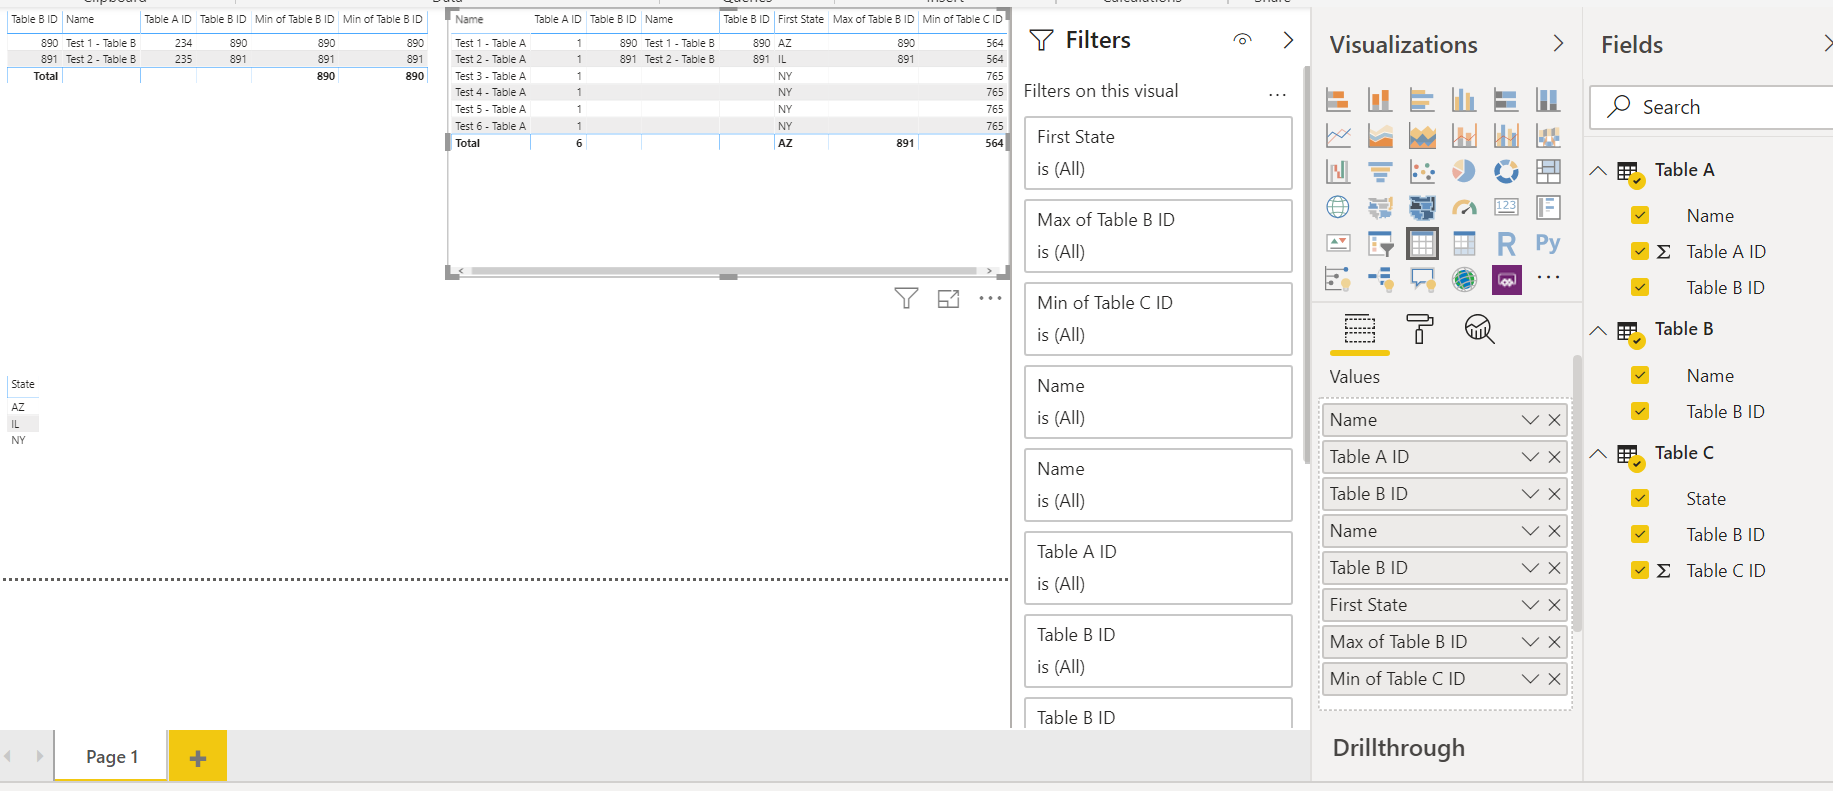Open the Min of Table C ID value dropdown
1833x791 pixels.
click(1530, 679)
